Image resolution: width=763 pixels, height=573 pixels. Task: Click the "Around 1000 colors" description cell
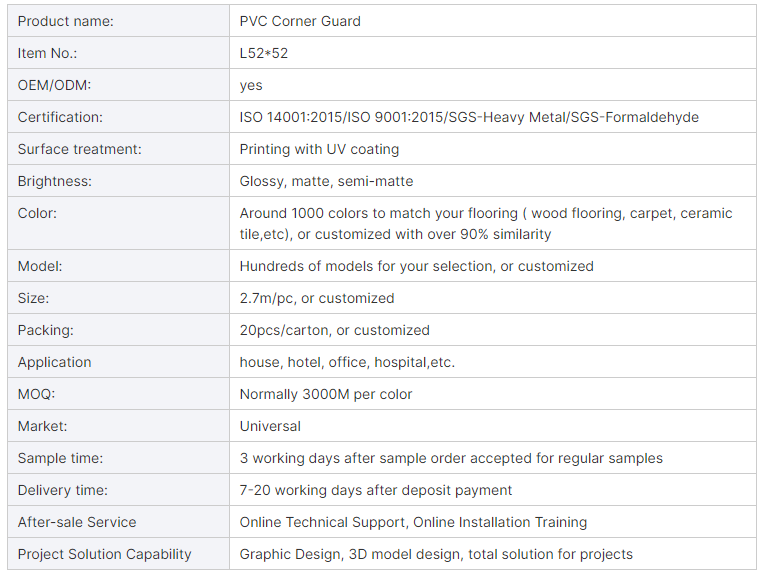[486, 223]
